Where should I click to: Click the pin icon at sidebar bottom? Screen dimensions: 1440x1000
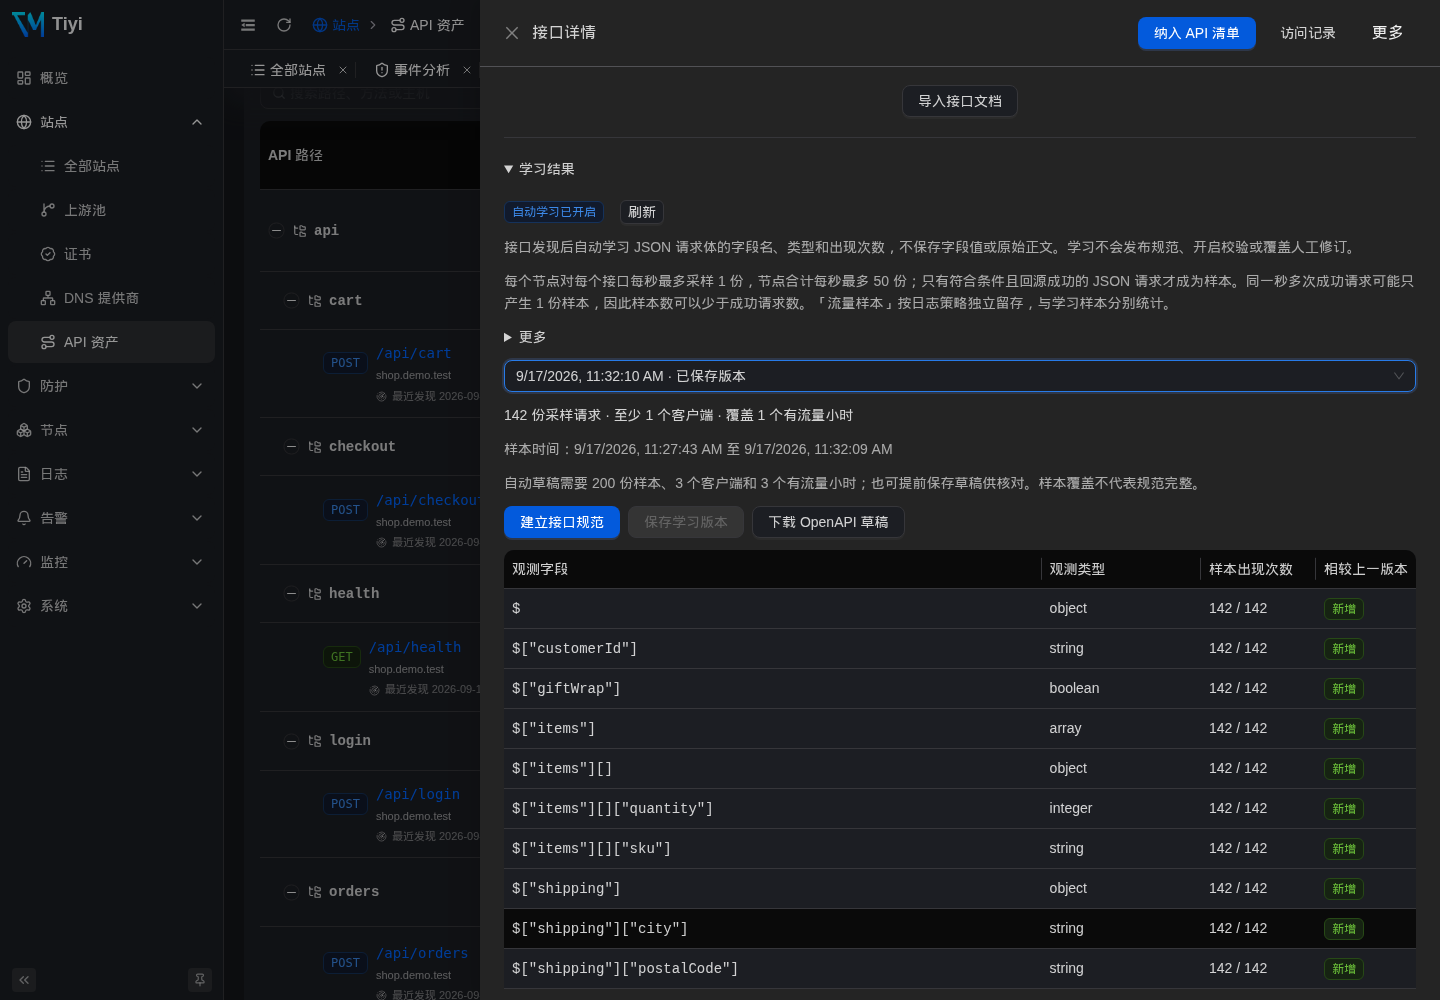[200, 980]
